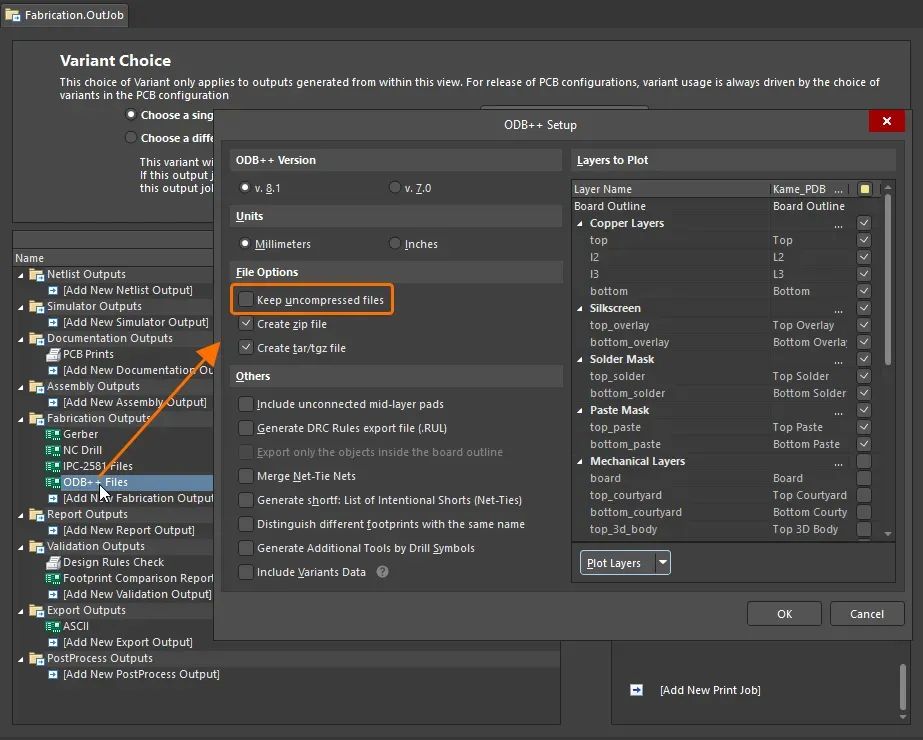Click the Plot Layers button
The image size is (923, 740).
pyautogui.click(x=617, y=563)
